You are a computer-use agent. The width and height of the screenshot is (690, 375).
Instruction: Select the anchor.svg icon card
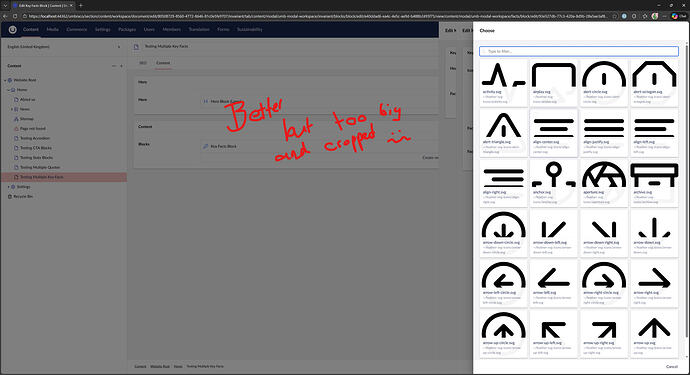tap(554, 183)
